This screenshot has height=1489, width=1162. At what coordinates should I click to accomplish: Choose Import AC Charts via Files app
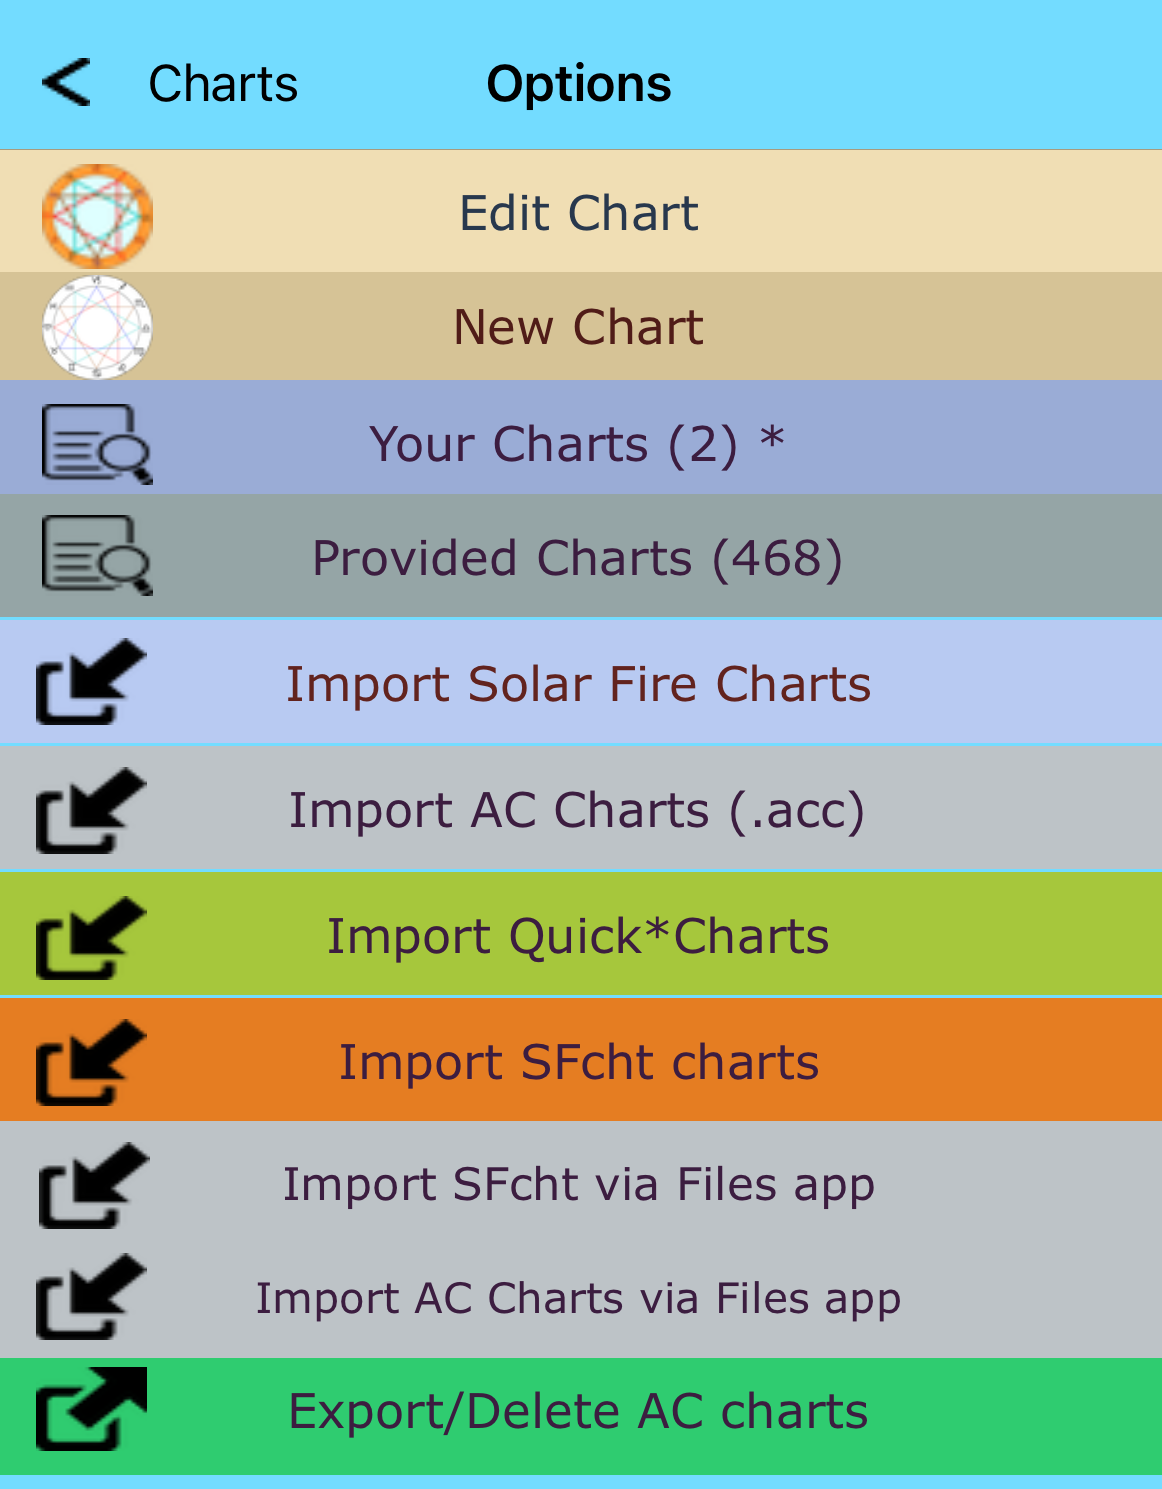578,1298
